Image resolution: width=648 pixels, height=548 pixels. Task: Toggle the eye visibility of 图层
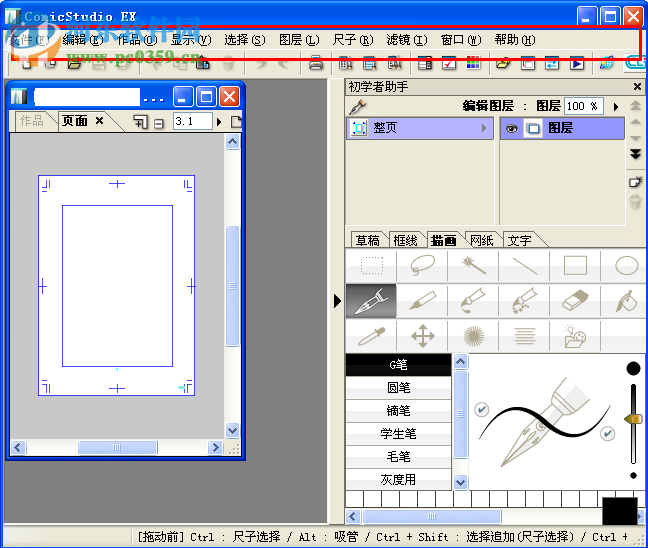click(x=512, y=129)
